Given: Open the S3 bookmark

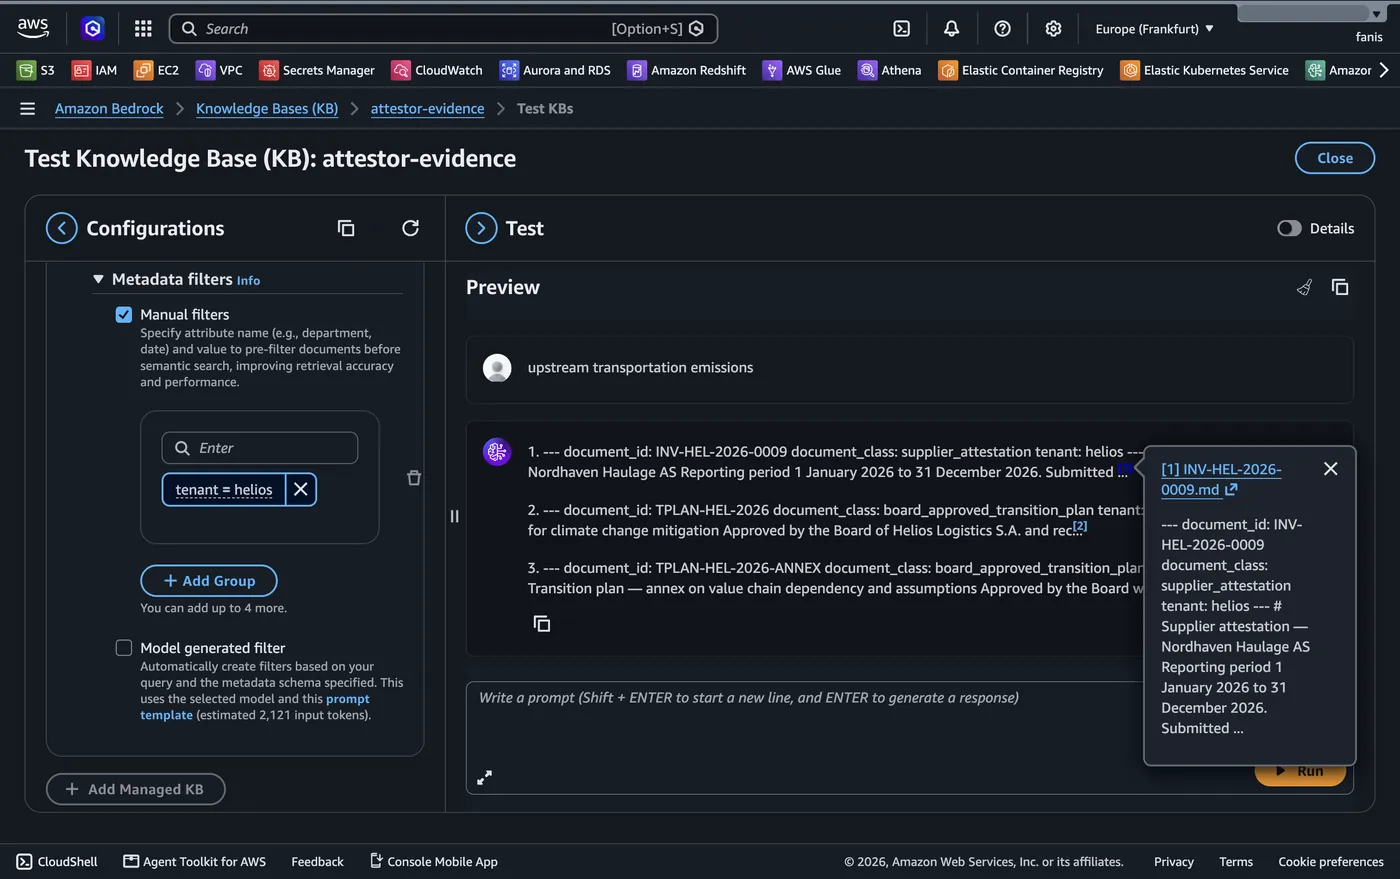Looking at the screenshot, I should click(x=36, y=70).
